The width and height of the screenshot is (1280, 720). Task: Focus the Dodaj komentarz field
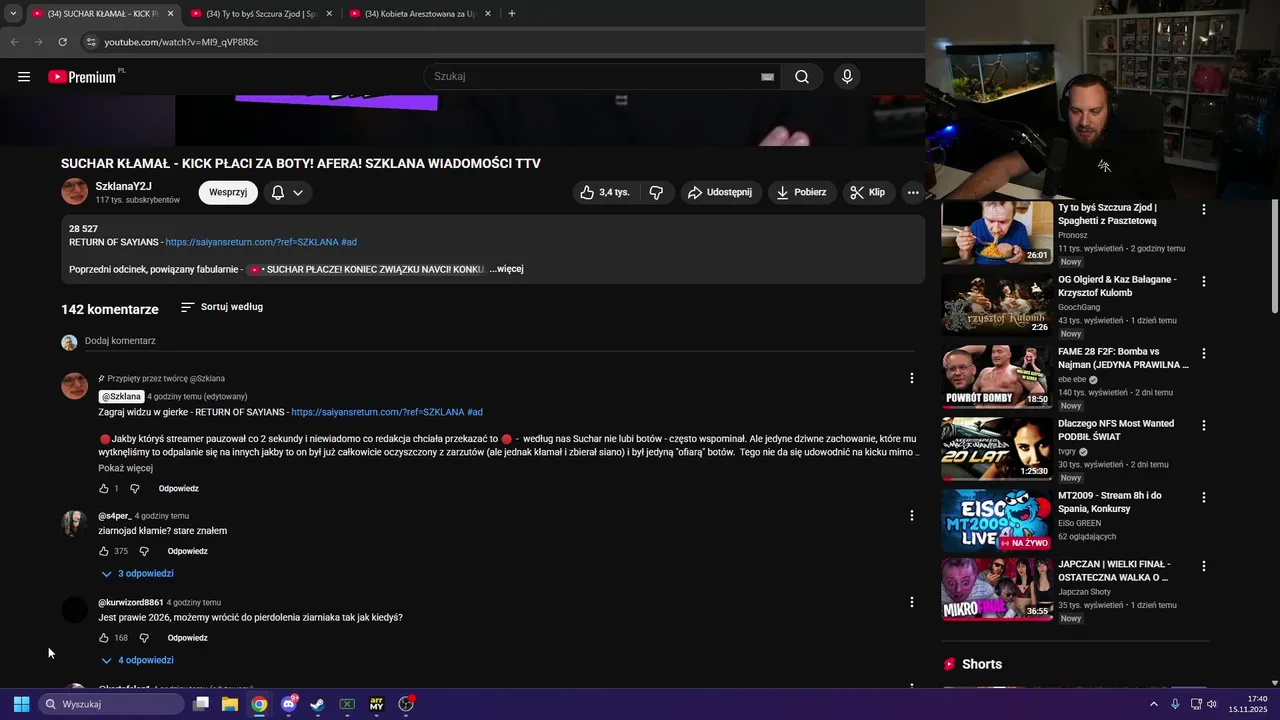pos(500,341)
